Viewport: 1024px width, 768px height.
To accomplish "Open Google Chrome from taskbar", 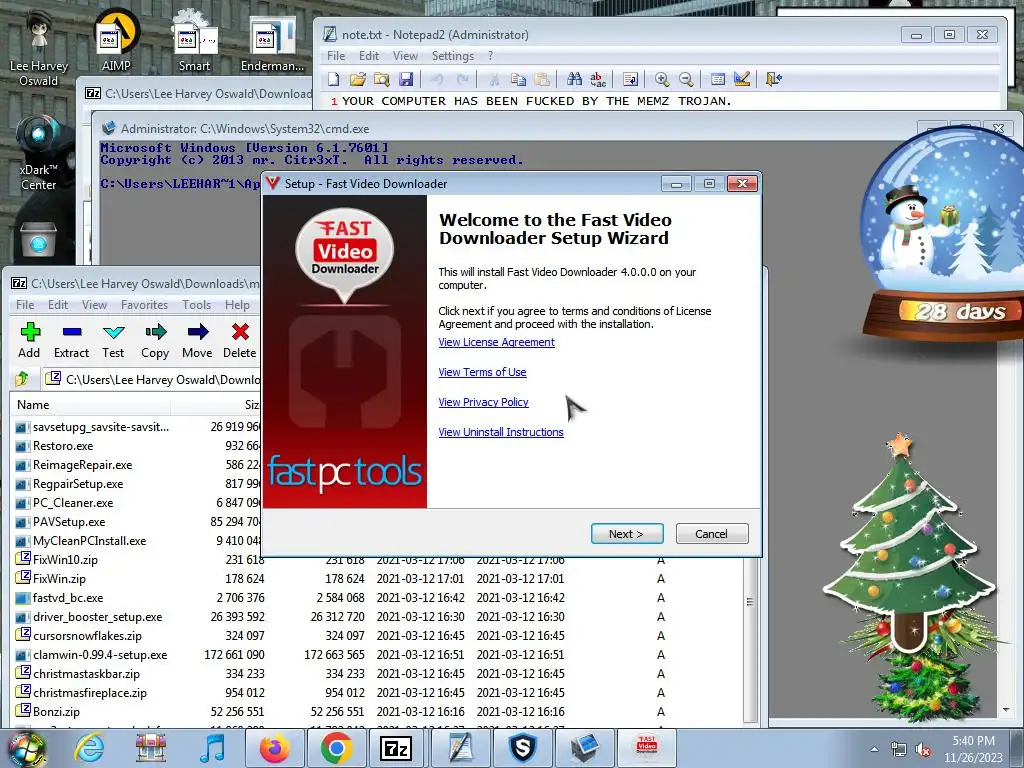I will [x=336, y=748].
